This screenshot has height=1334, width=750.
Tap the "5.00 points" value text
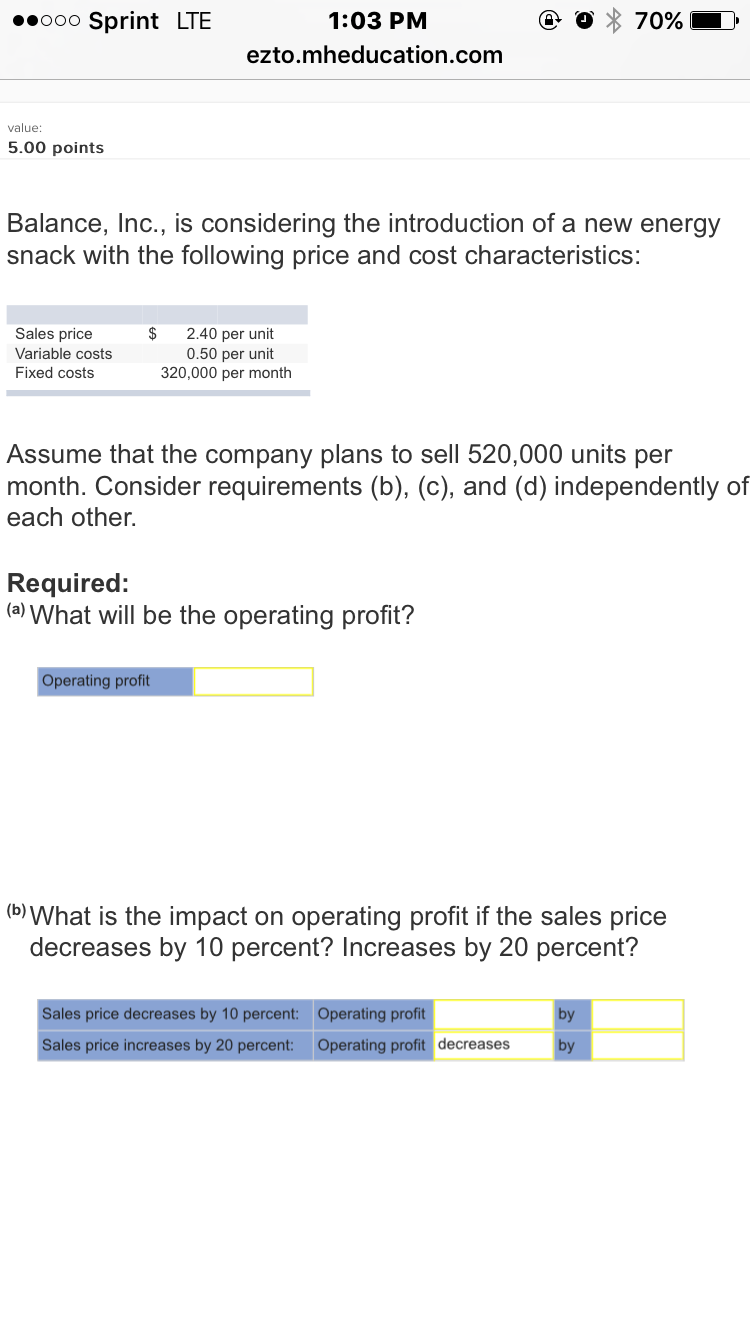(56, 148)
